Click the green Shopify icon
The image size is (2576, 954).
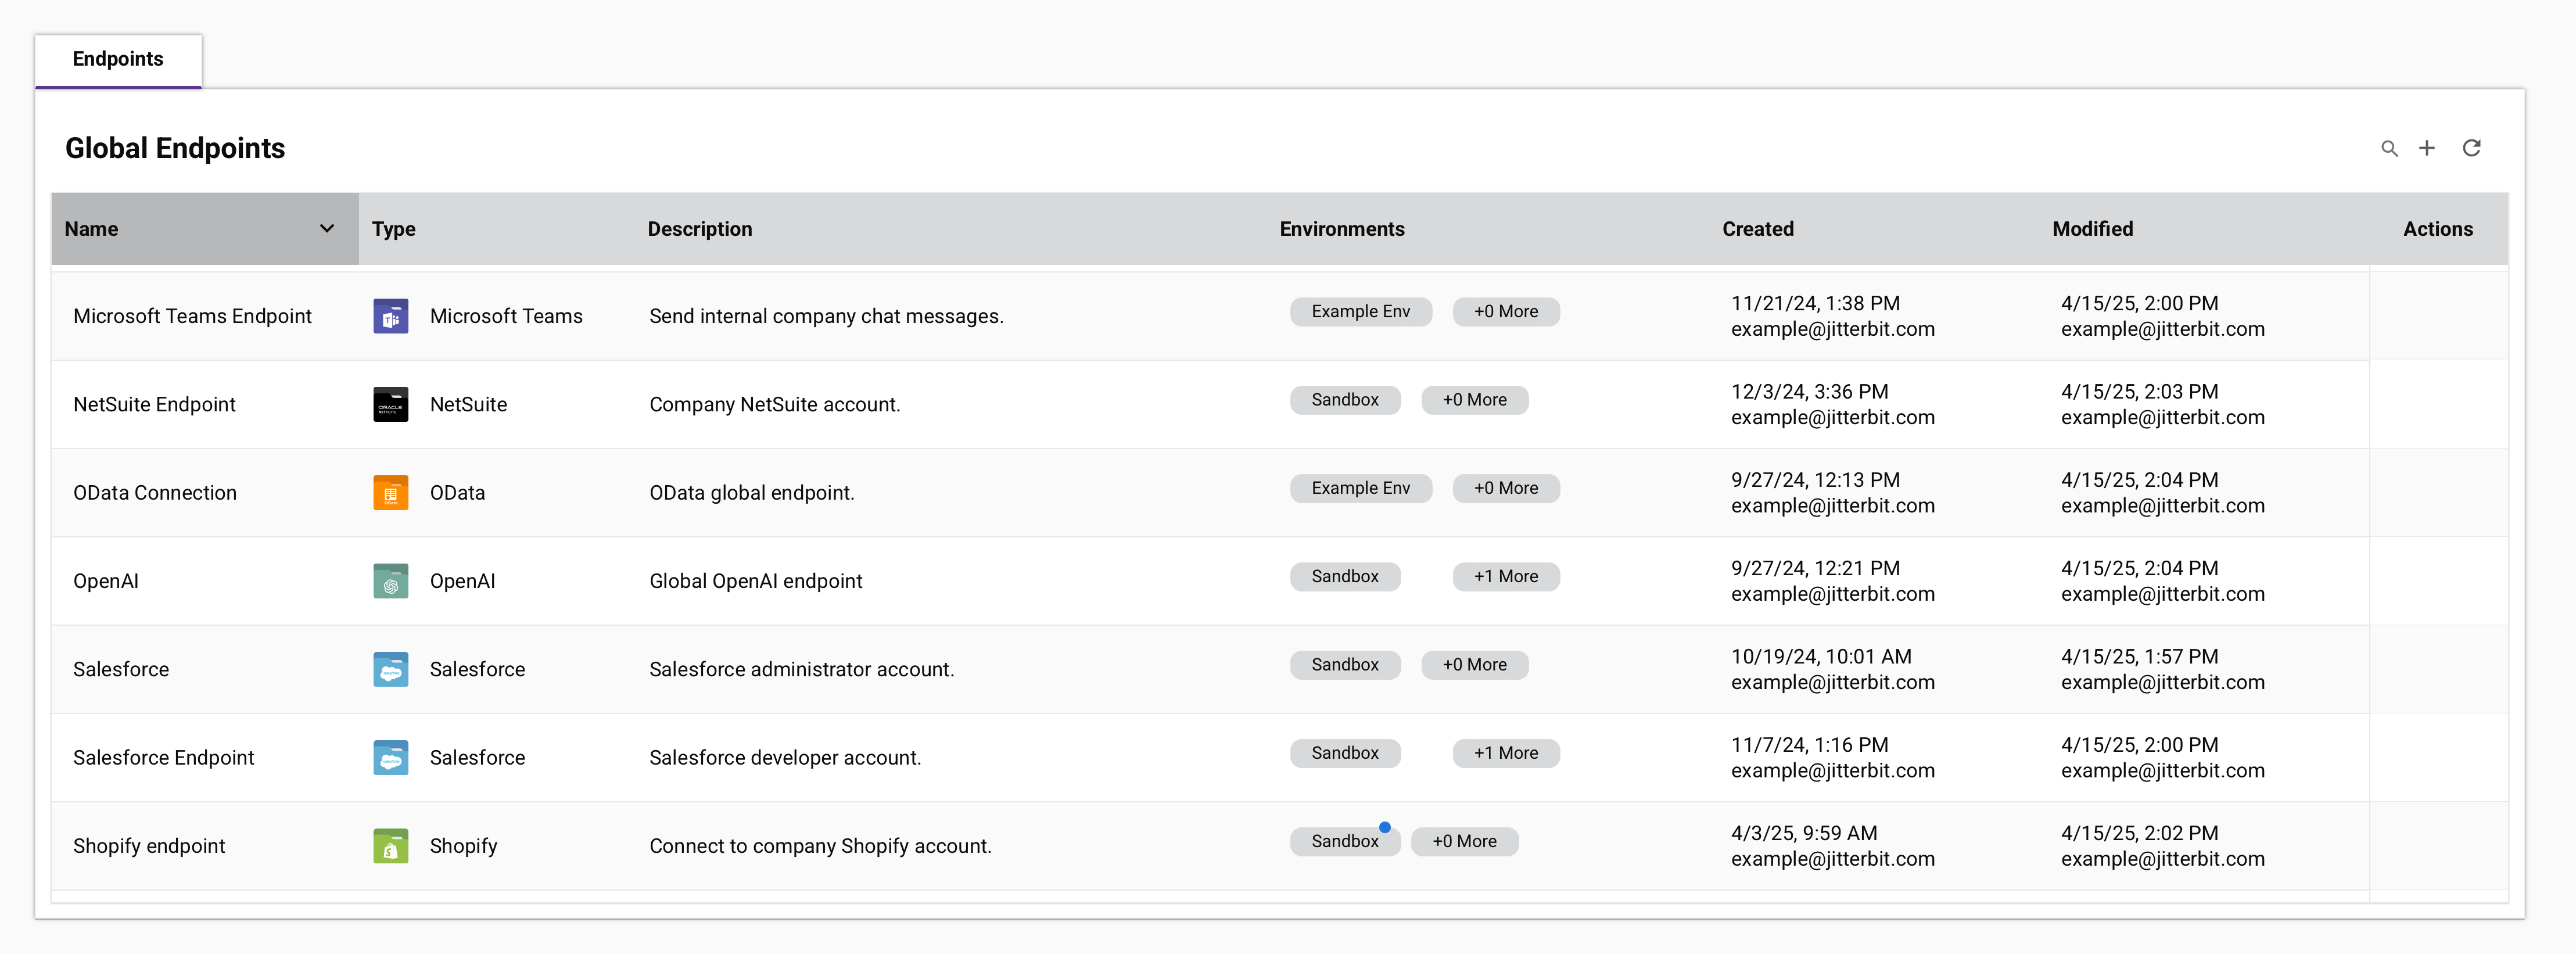tap(390, 846)
